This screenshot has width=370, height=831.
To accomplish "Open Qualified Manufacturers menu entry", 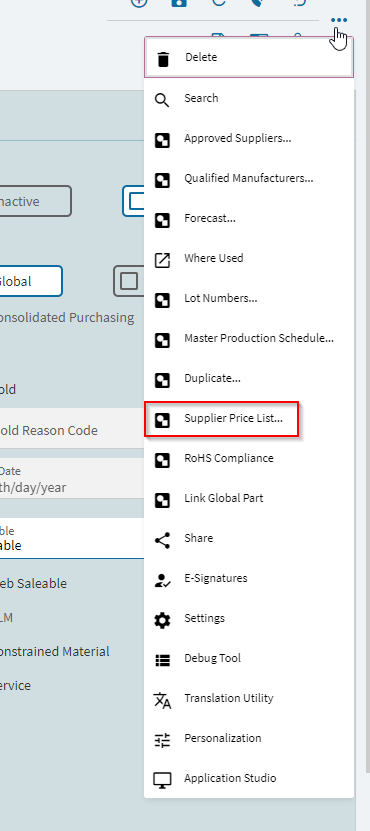I will pyautogui.click(x=249, y=179).
